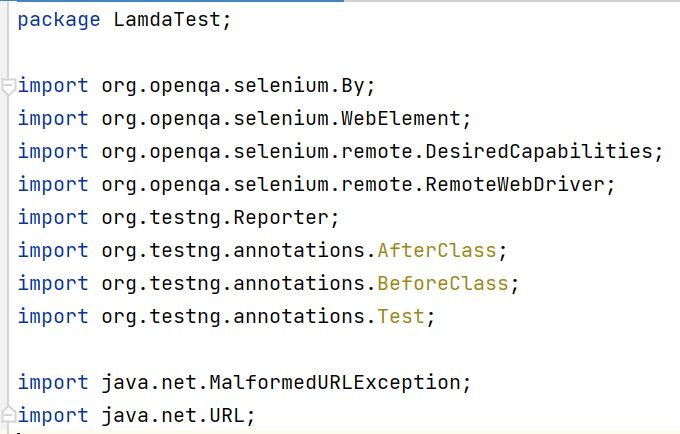
Task: Click the fold end marker beside java.net.URL import
Action: point(8,414)
